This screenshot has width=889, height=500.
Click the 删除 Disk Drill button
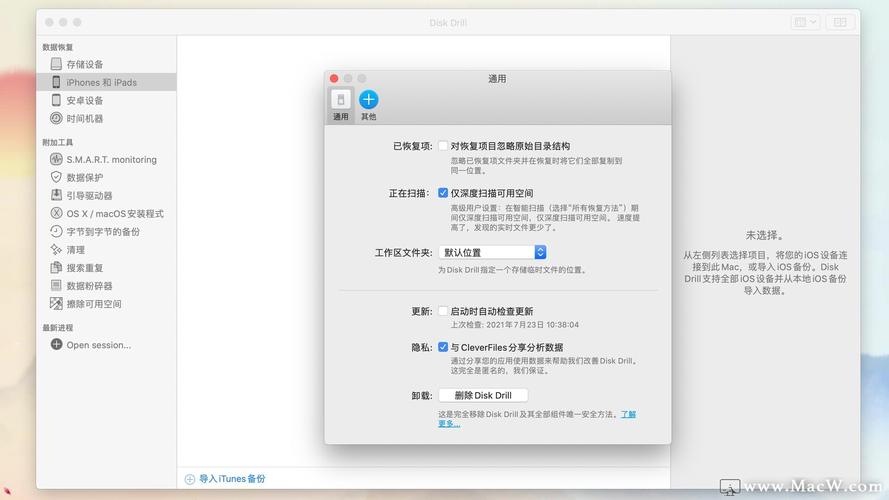483,395
